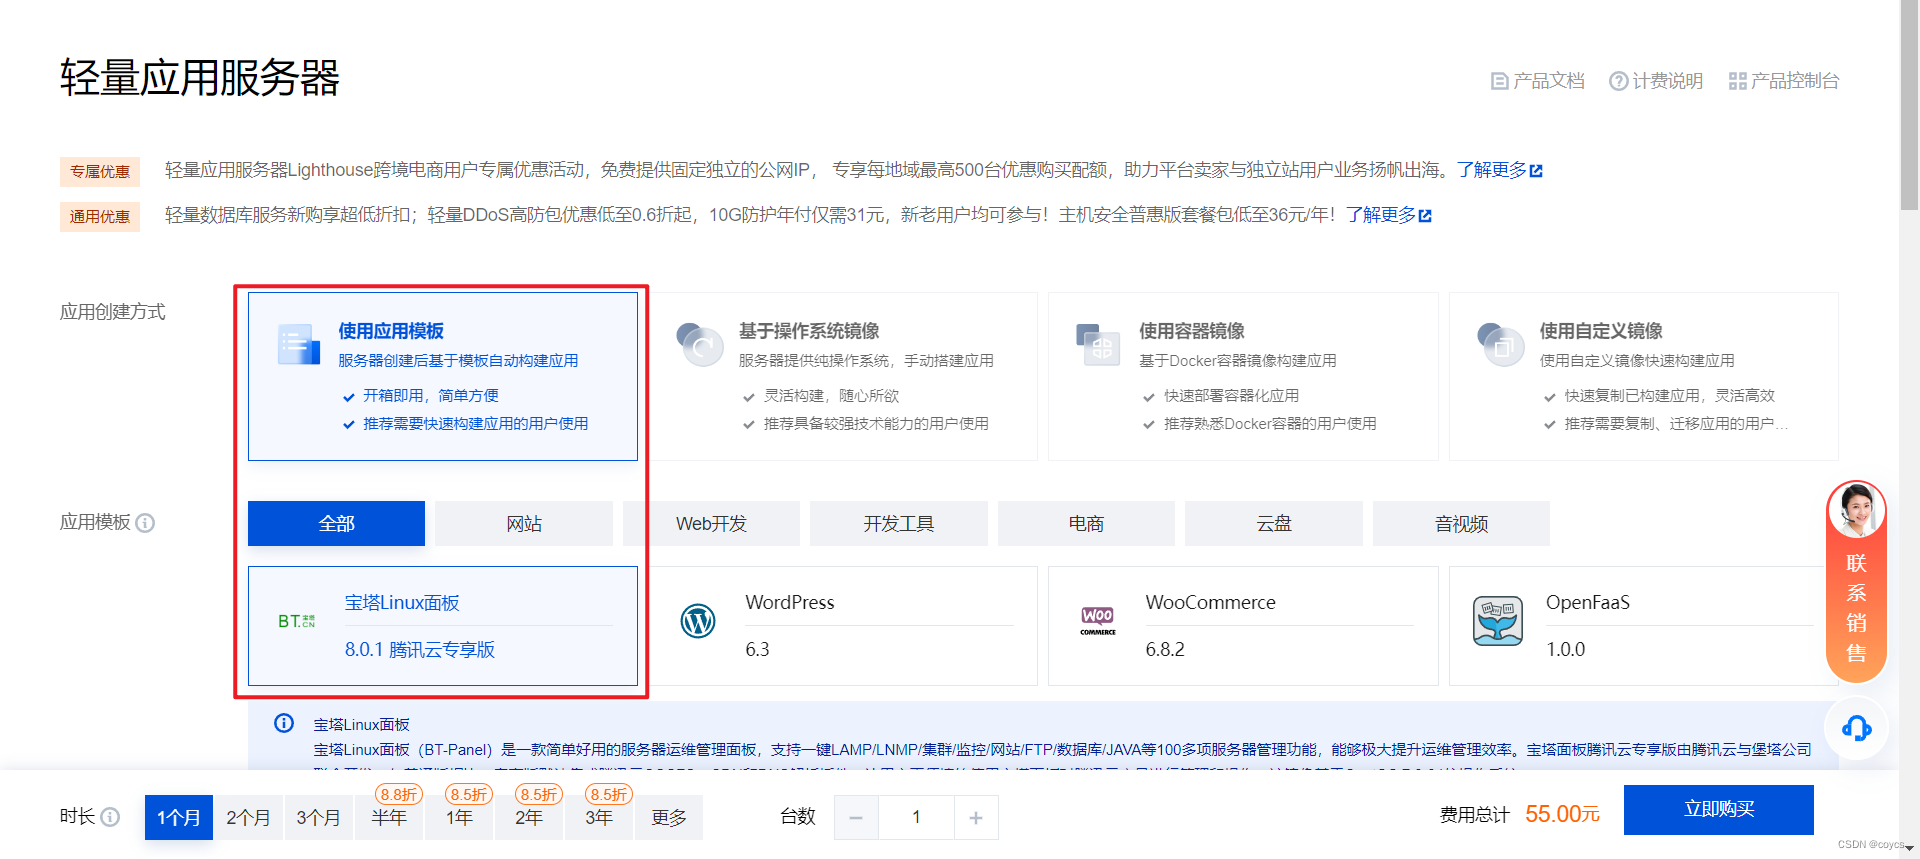Click the 轻量应用服务器 page title
1920x859 pixels.
tap(200, 78)
